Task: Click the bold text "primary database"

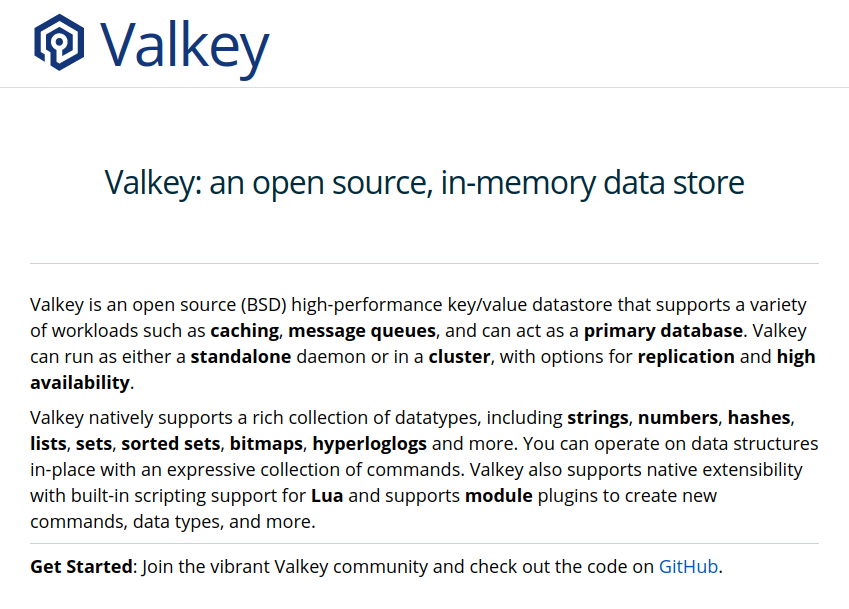Action: click(x=663, y=330)
